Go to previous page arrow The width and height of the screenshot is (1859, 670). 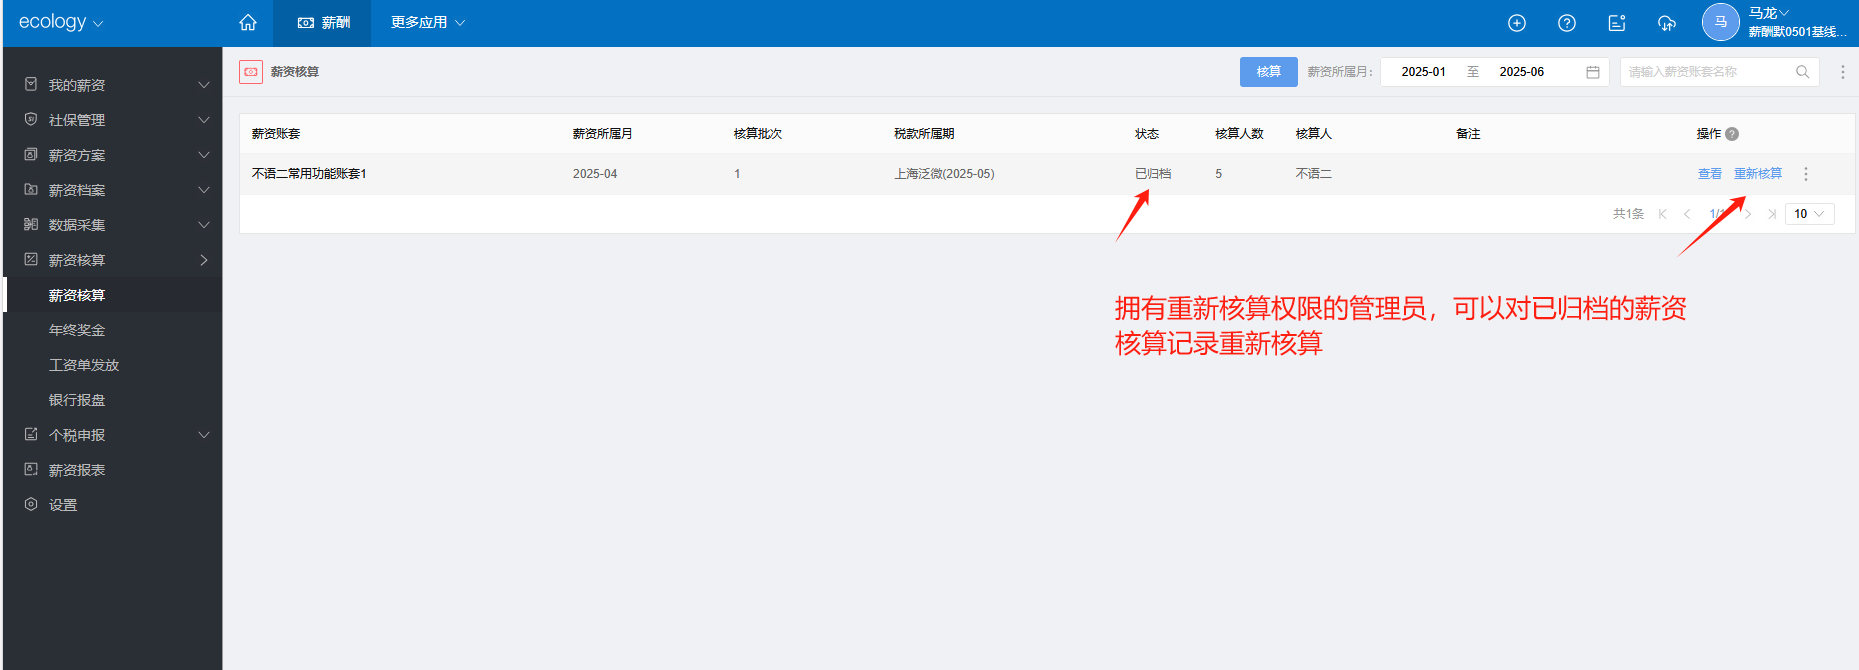point(1687,214)
